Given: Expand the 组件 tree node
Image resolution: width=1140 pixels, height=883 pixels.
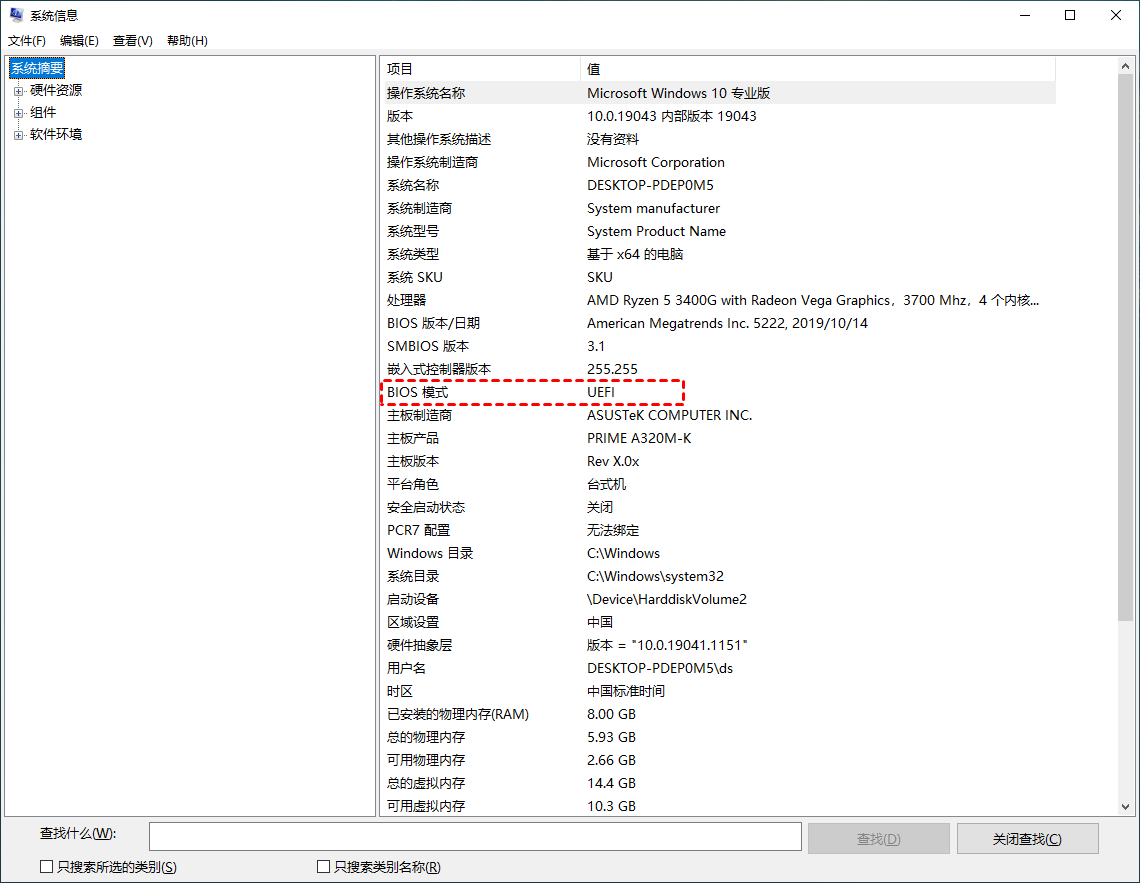Looking at the screenshot, I should [18, 113].
